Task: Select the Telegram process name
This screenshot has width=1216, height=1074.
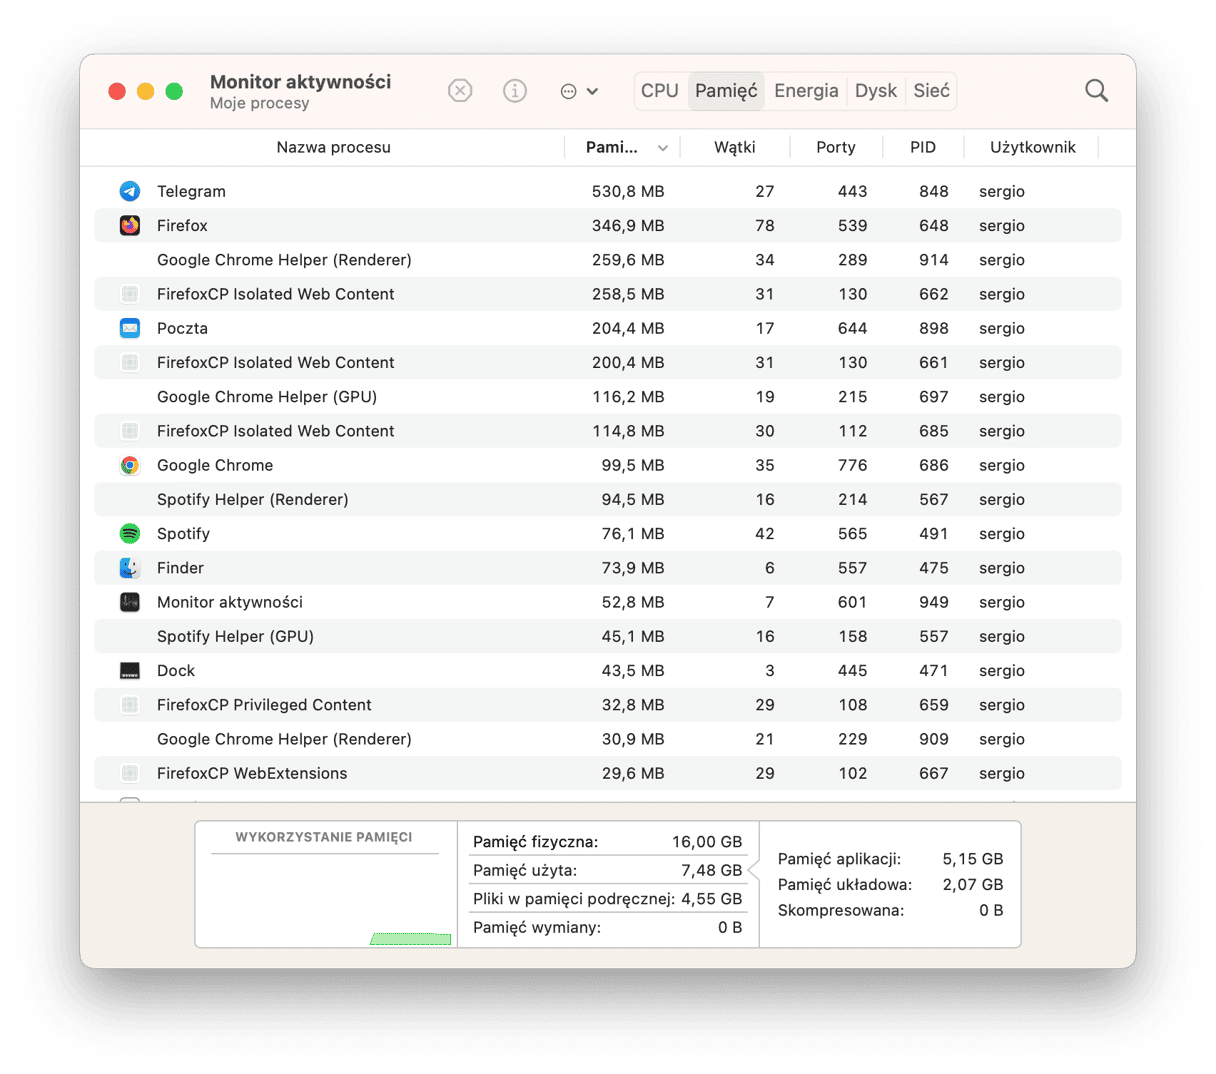Action: click(191, 191)
